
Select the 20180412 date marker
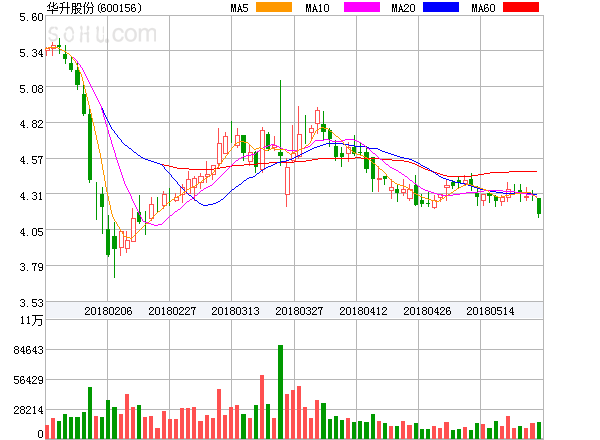364,311
